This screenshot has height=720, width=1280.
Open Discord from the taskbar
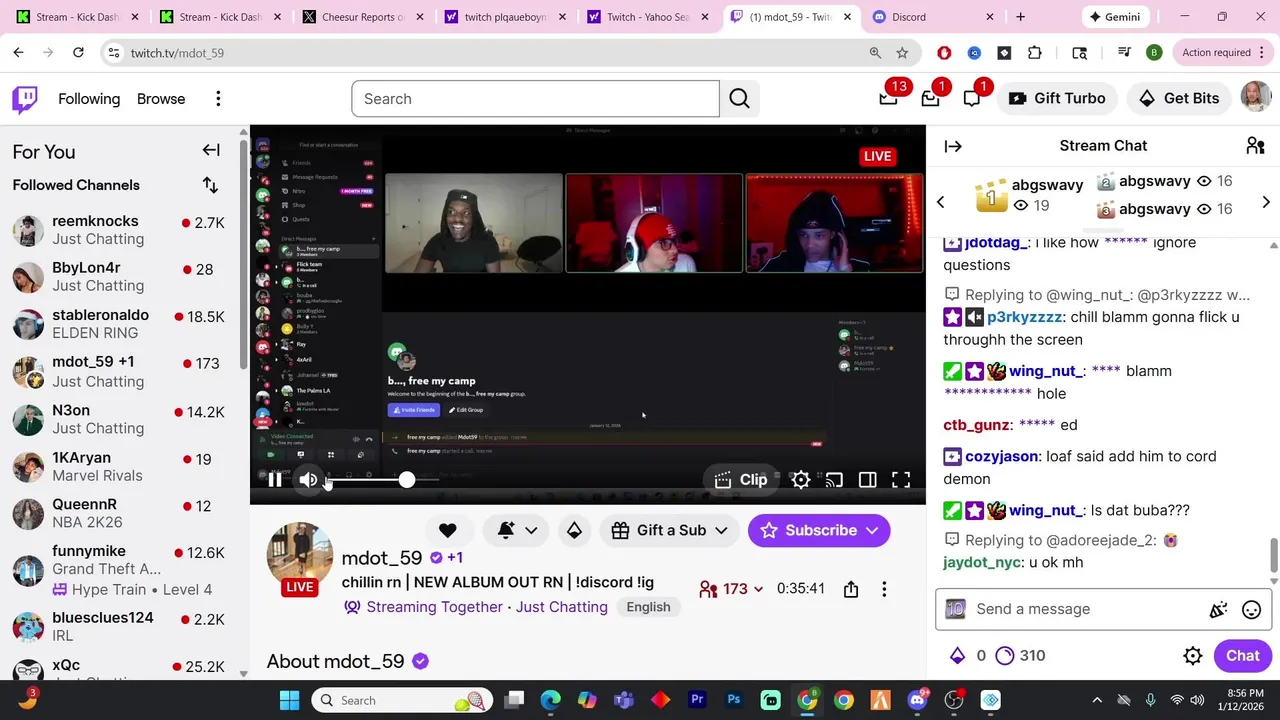tap(917, 700)
